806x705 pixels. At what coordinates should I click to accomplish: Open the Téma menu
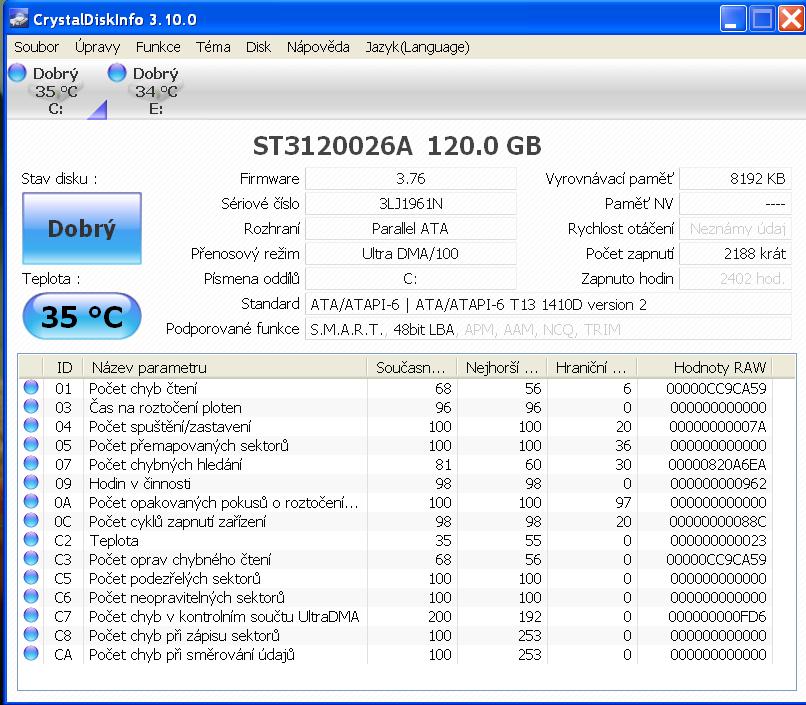coord(213,47)
